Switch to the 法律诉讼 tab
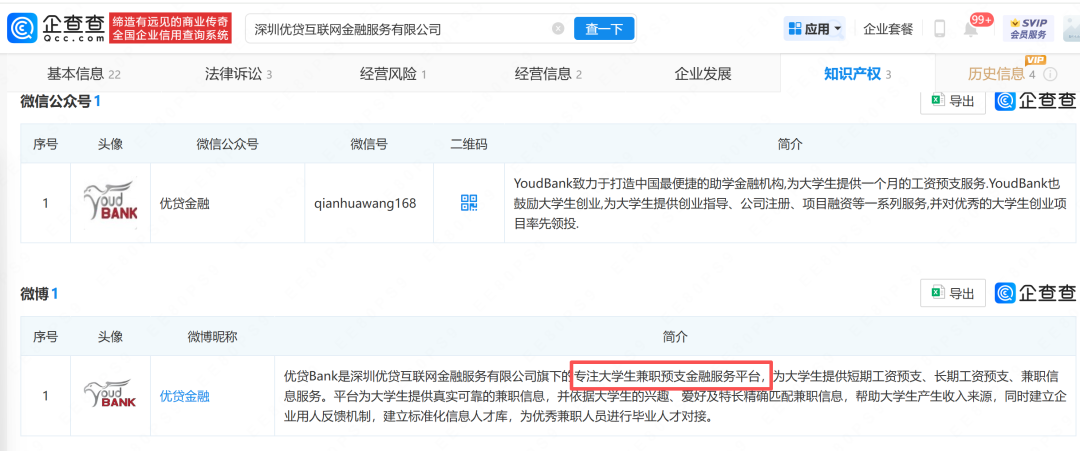Viewport: 1080px width, 451px height. click(238, 74)
